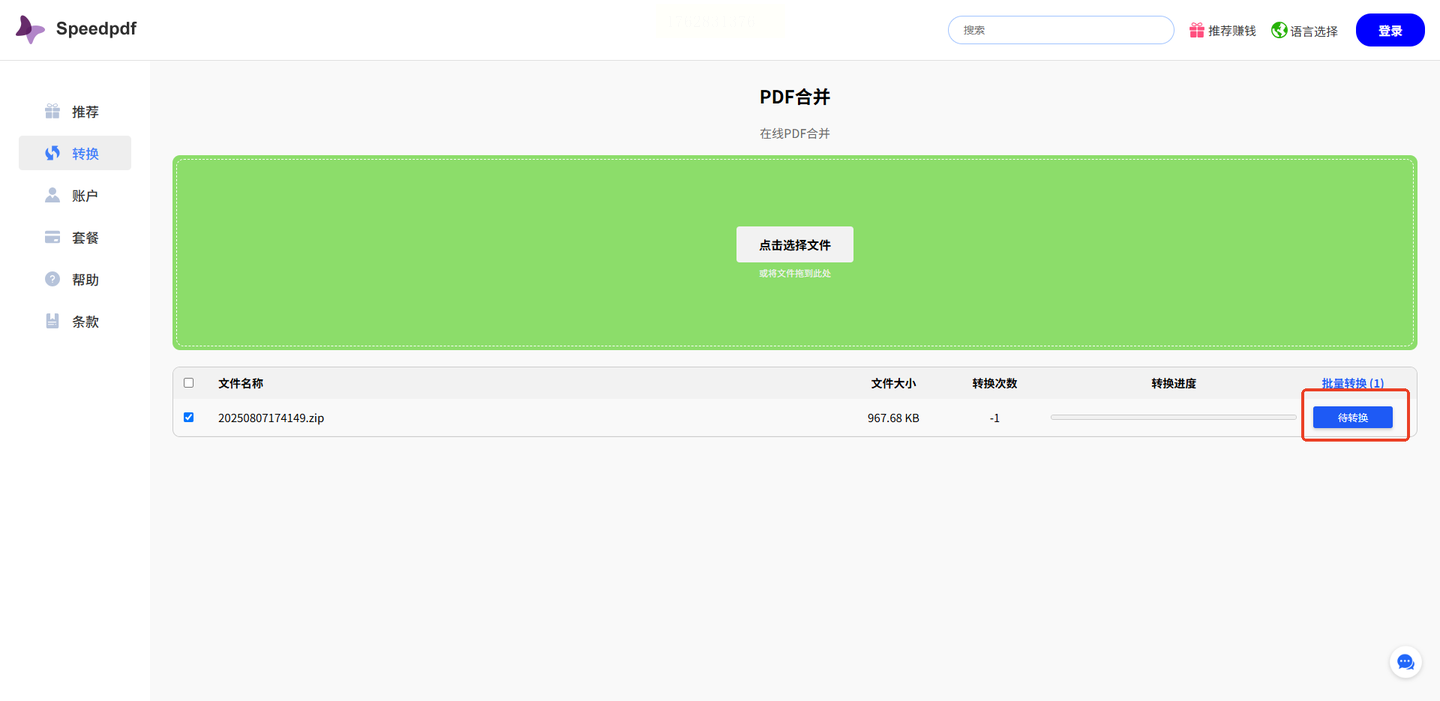Open the 语言选择 language selector
Screen dimensions: 1440x701
pos(1304,31)
